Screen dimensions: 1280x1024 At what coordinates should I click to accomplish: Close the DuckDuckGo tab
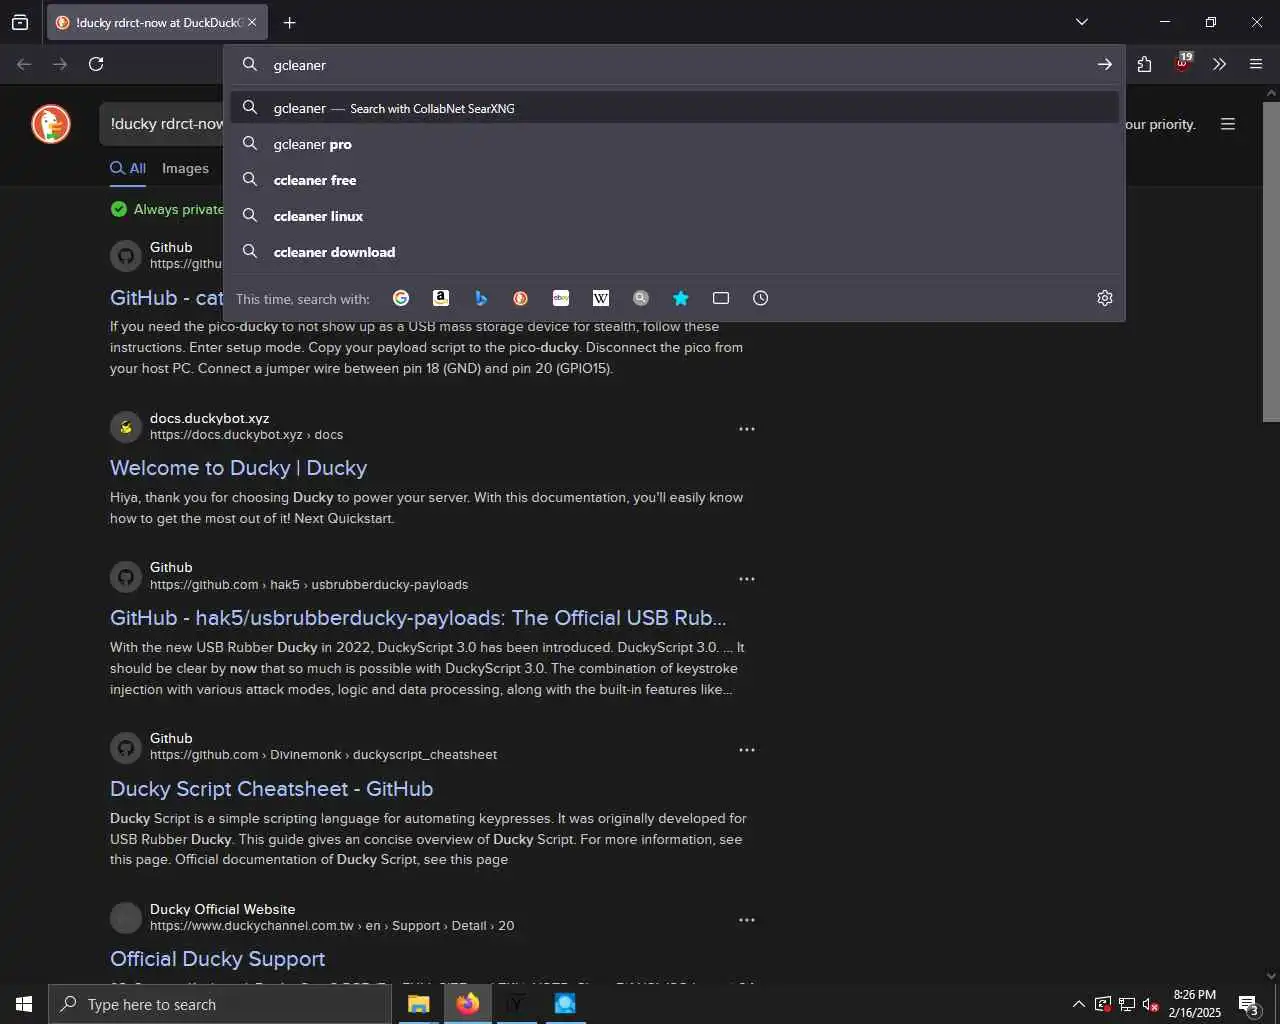tap(252, 22)
